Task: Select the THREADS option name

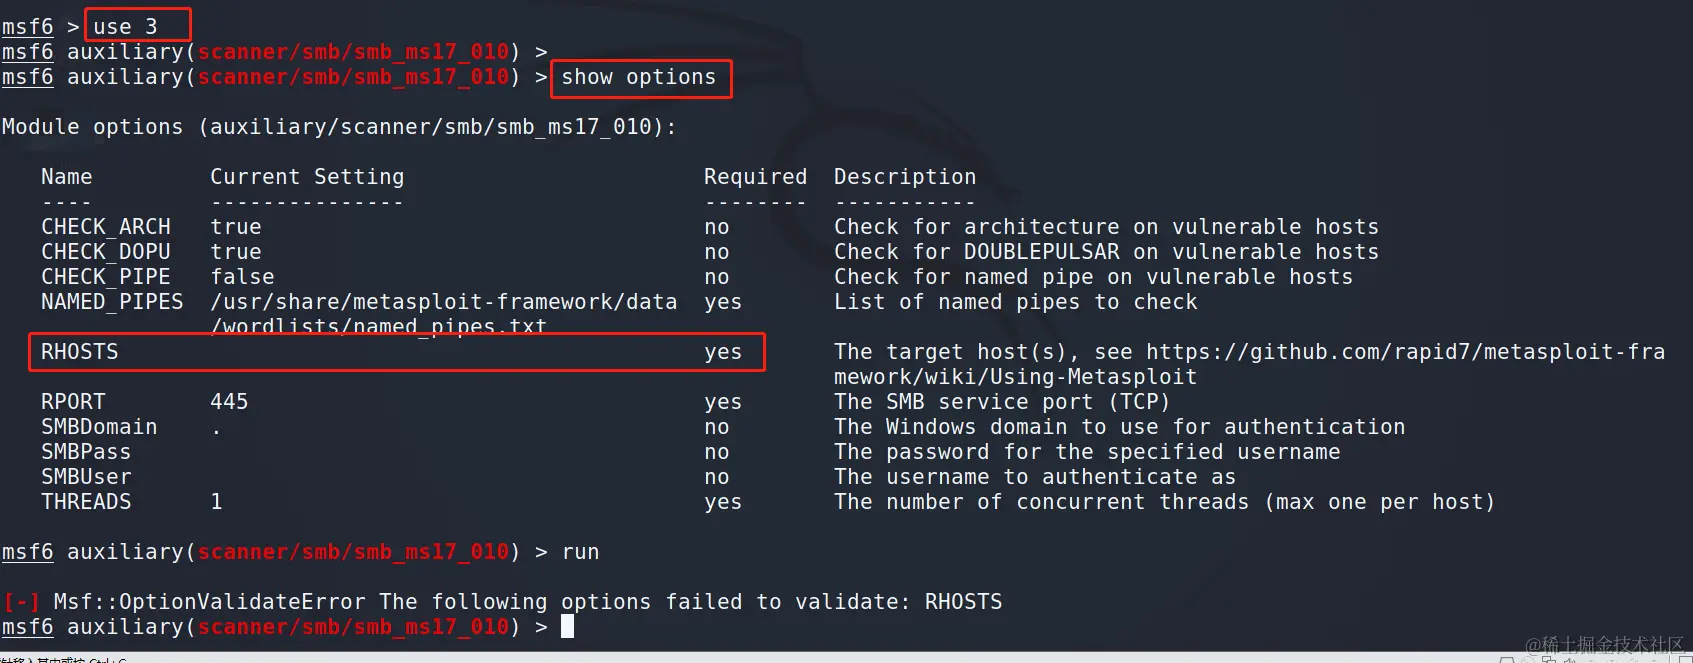Action: [x=86, y=502]
